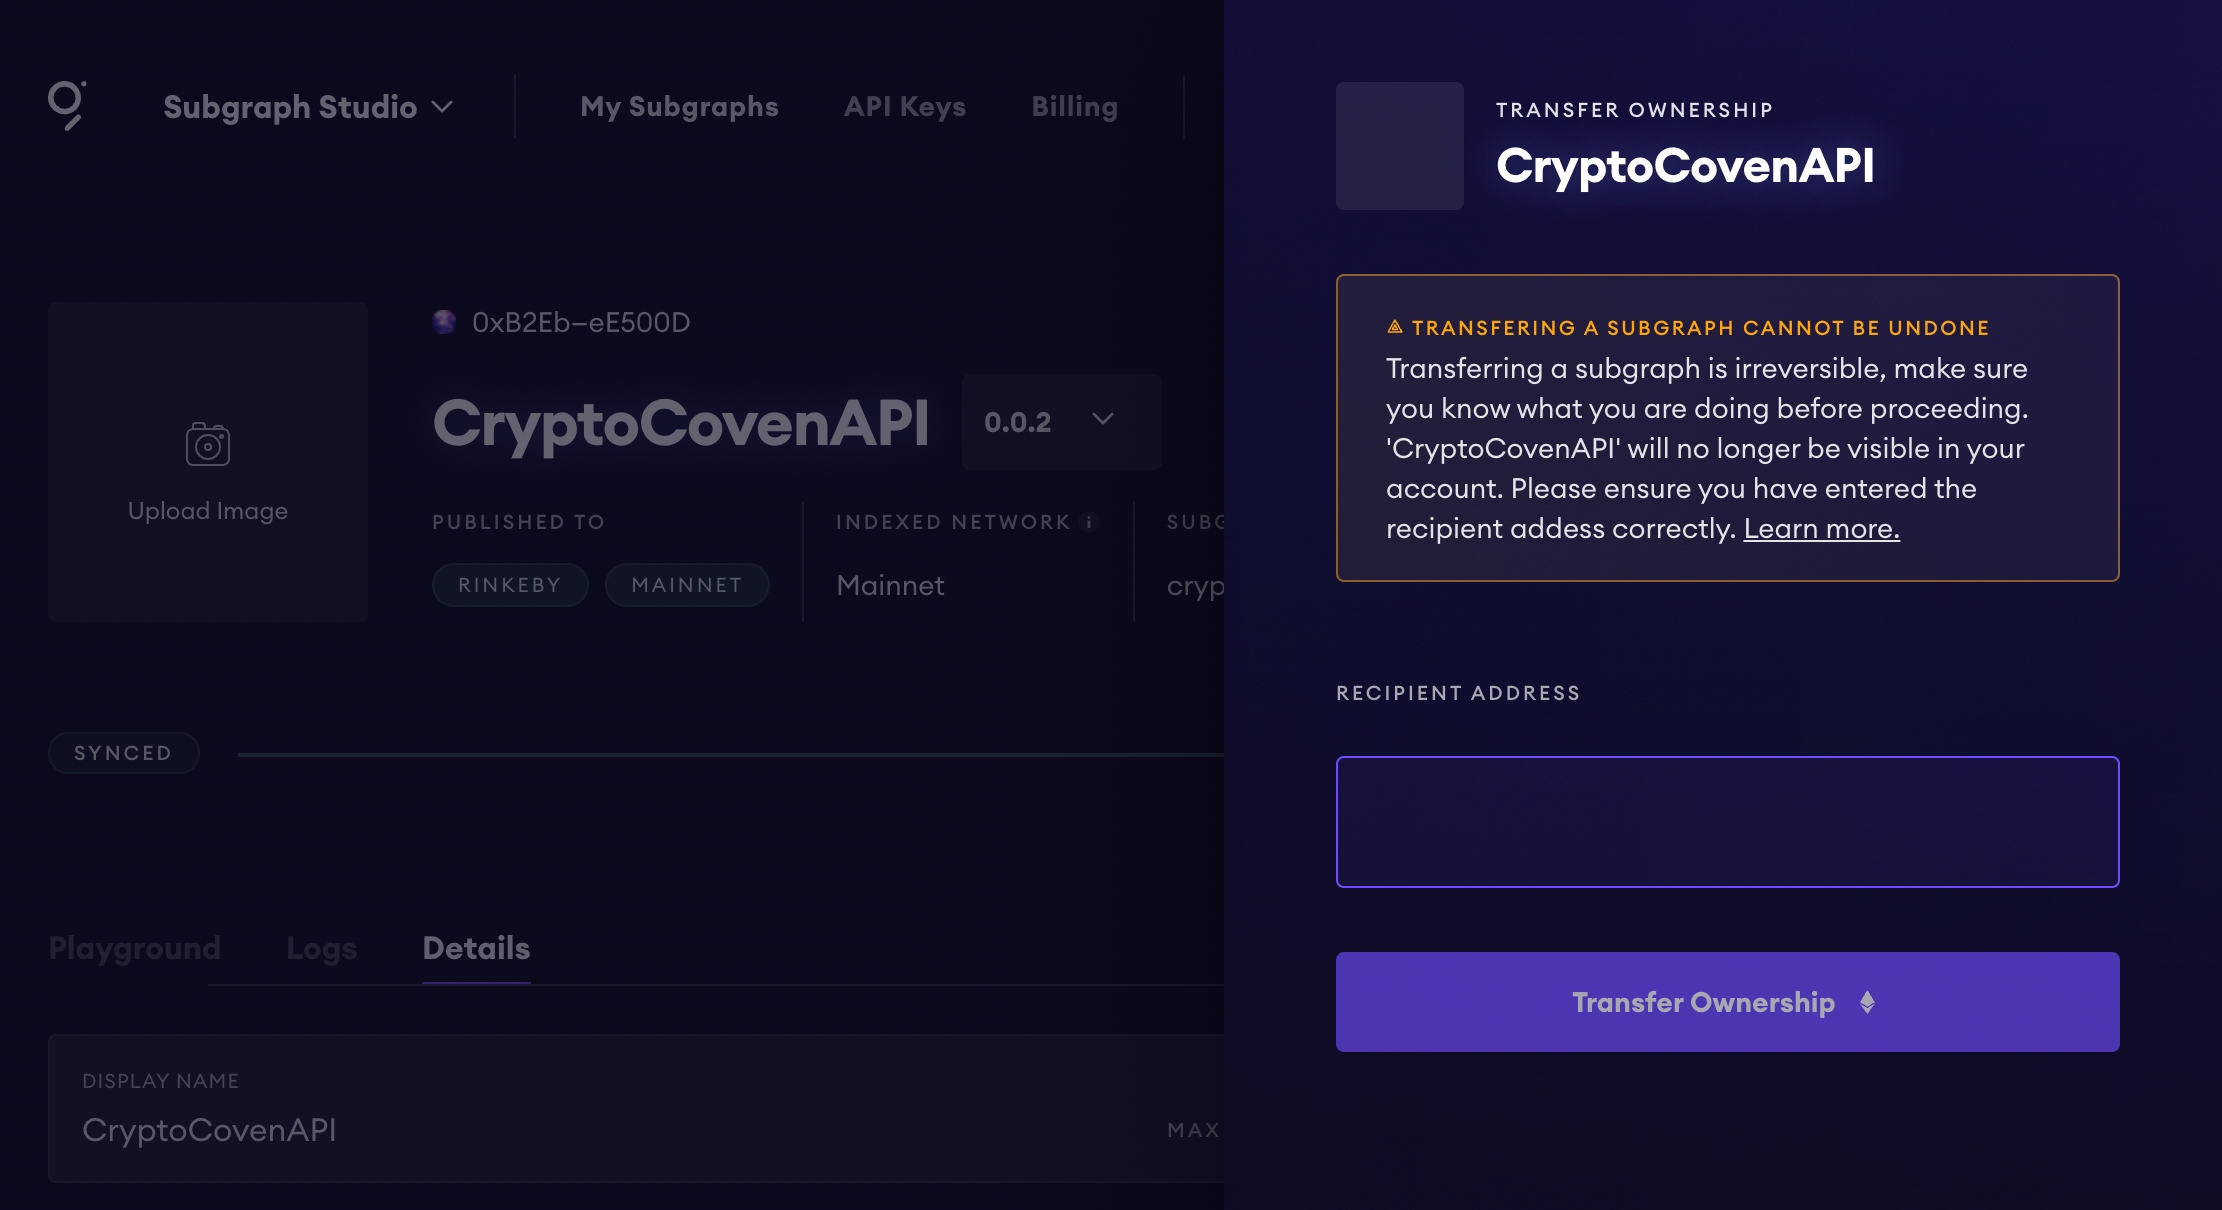Click The Graph logo icon
The height and width of the screenshot is (1210, 2222).
[x=67, y=105]
